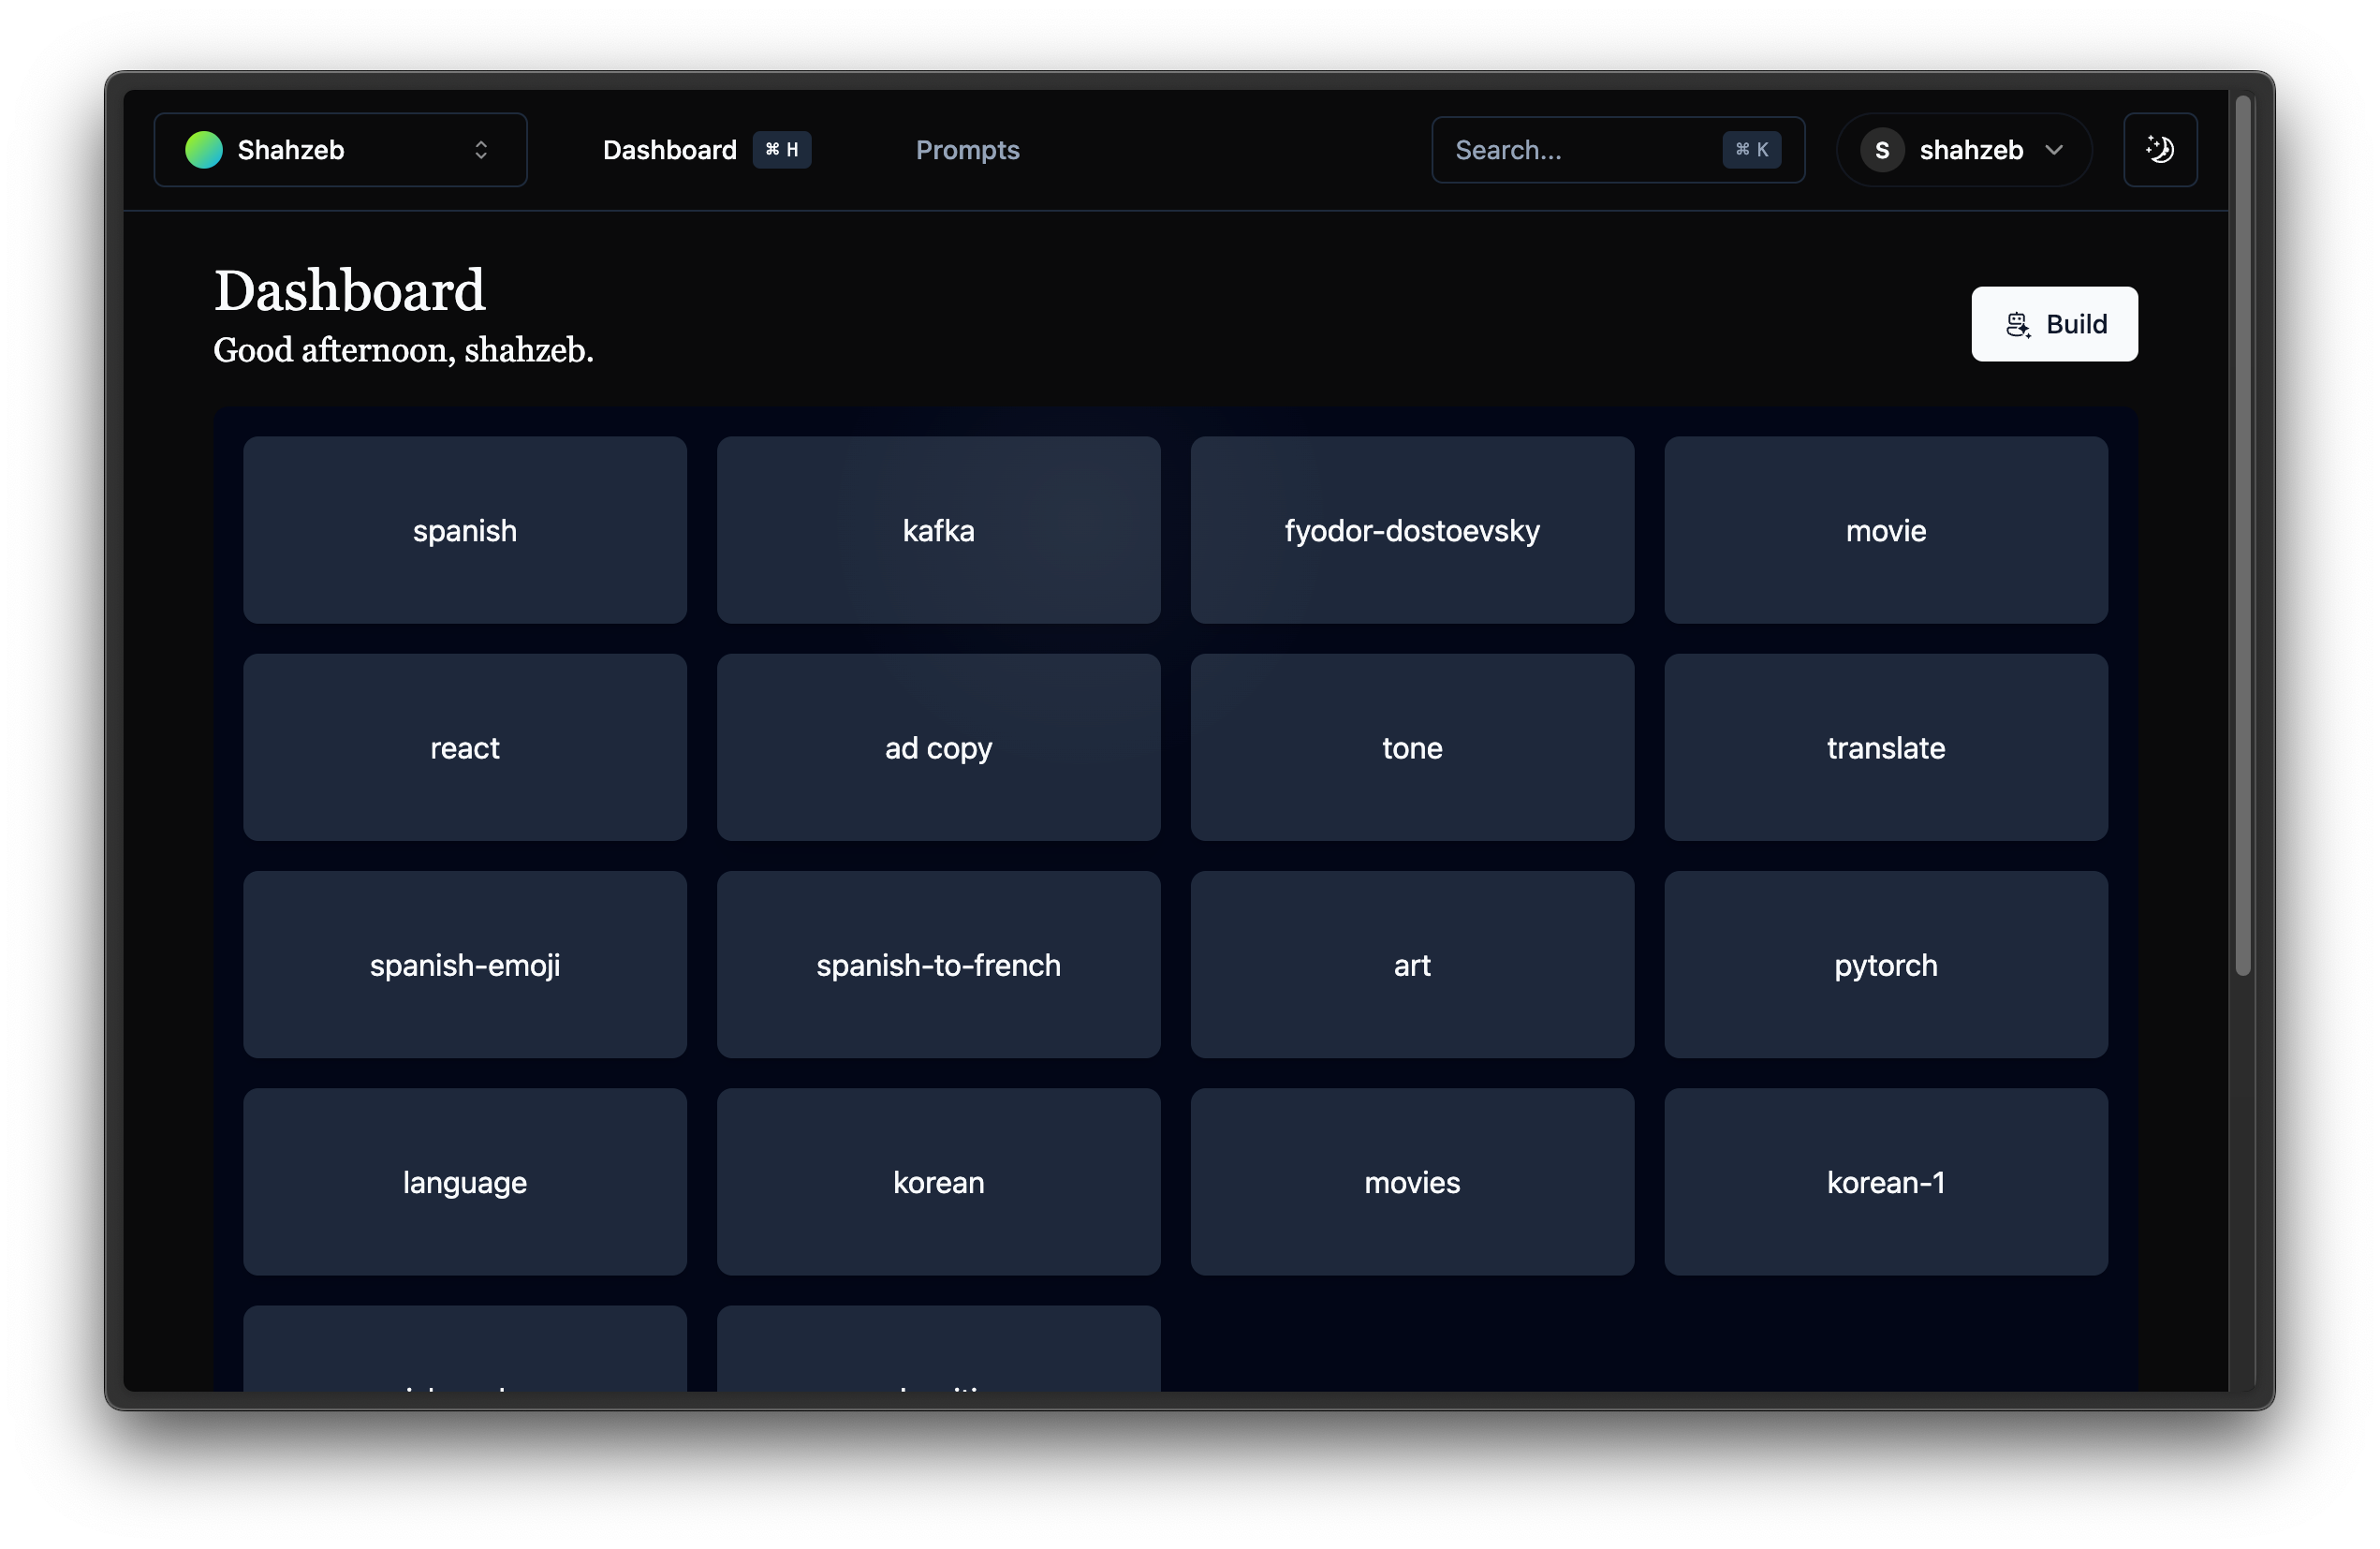Select the spanish-to-french card
This screenshot has width=2380, height=1549.
point(938,965)
